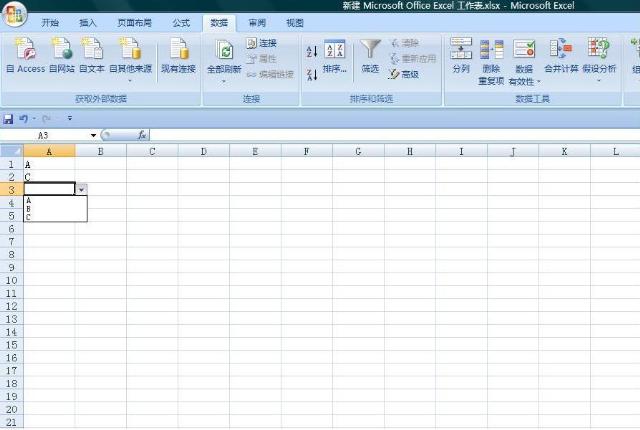Toggle the Filter (筛选) funnel
The width and height of the screenshot is (640, 430).
[370, 56]
